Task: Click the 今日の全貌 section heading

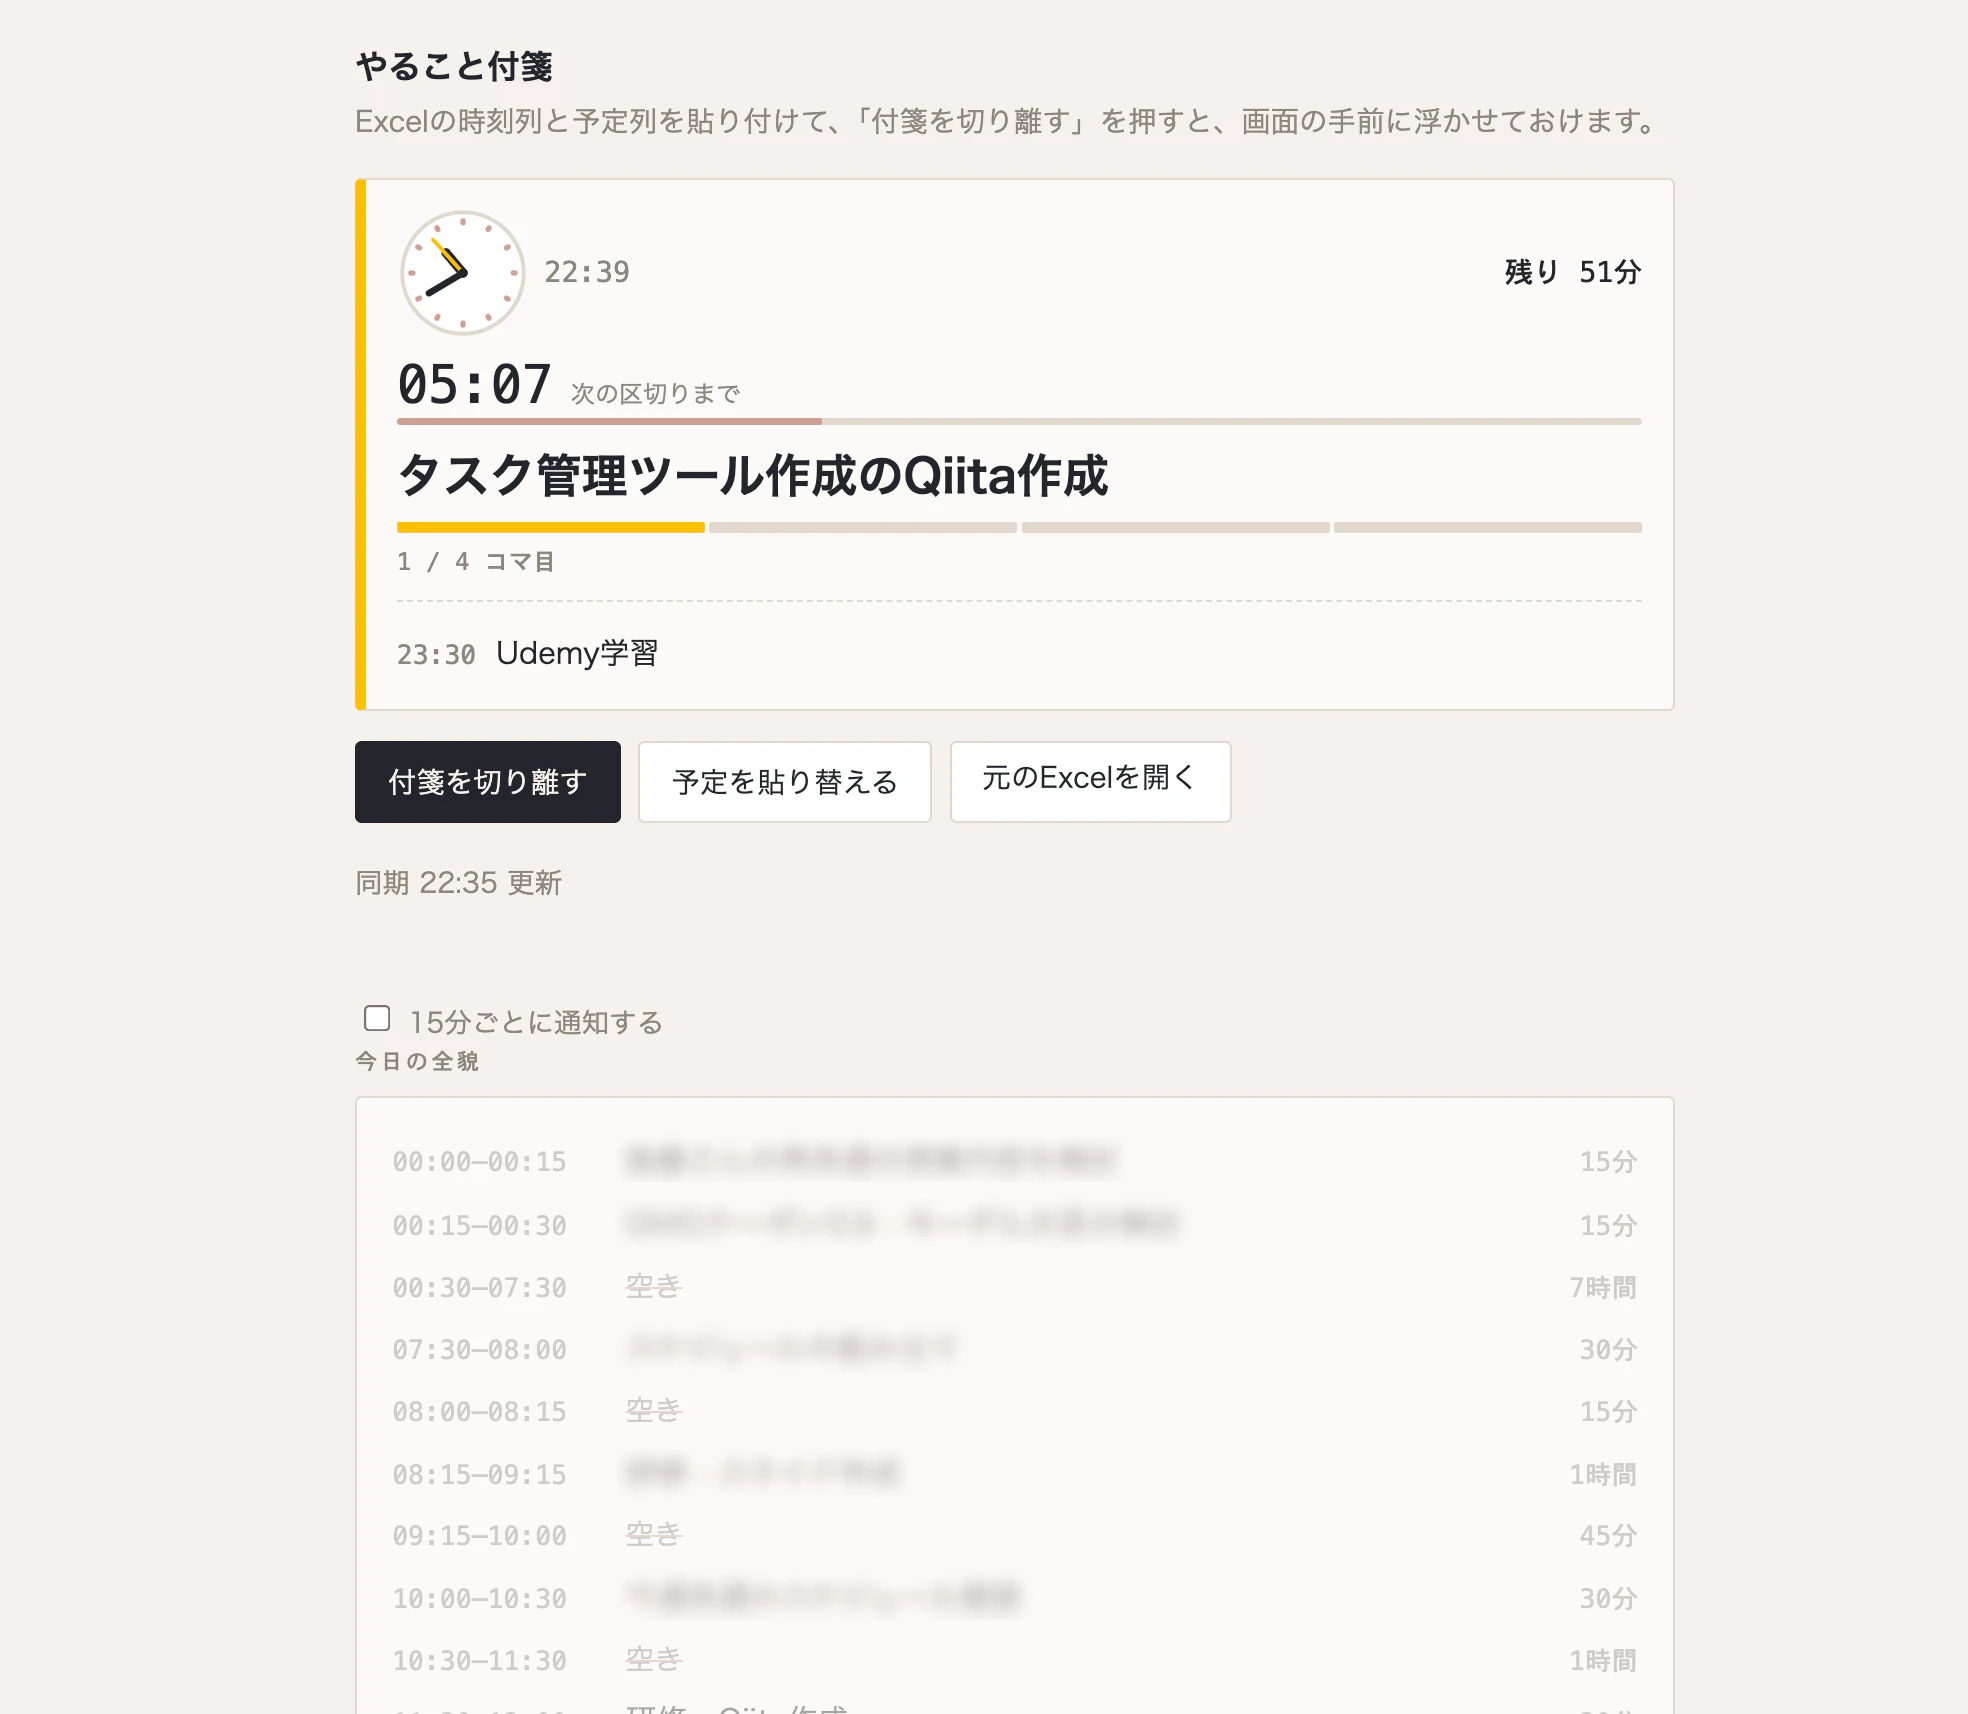Action: pos(418,1061)
